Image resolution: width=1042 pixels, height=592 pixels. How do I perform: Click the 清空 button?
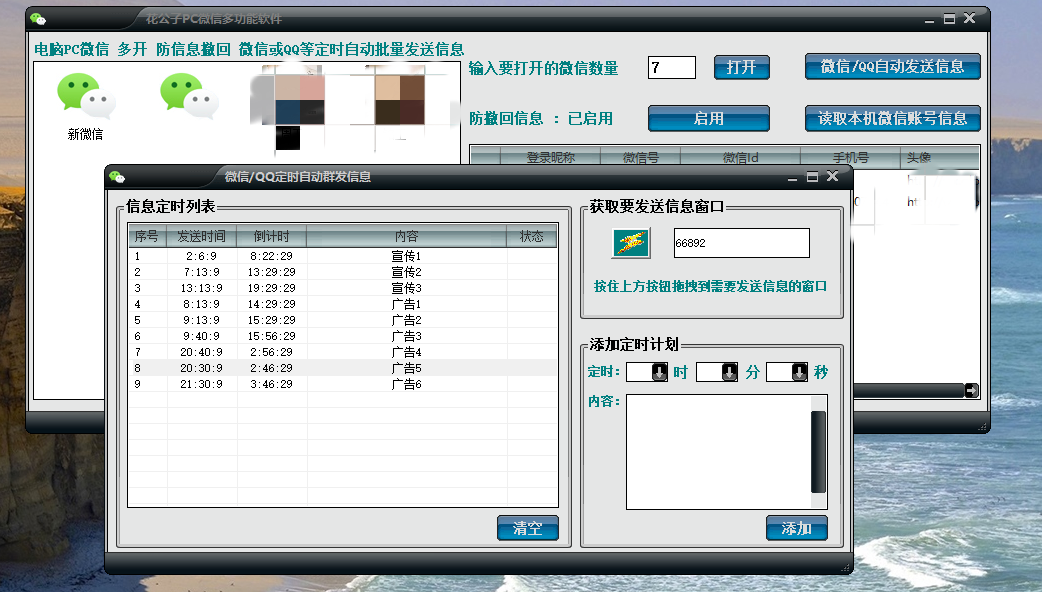(528, 528)
